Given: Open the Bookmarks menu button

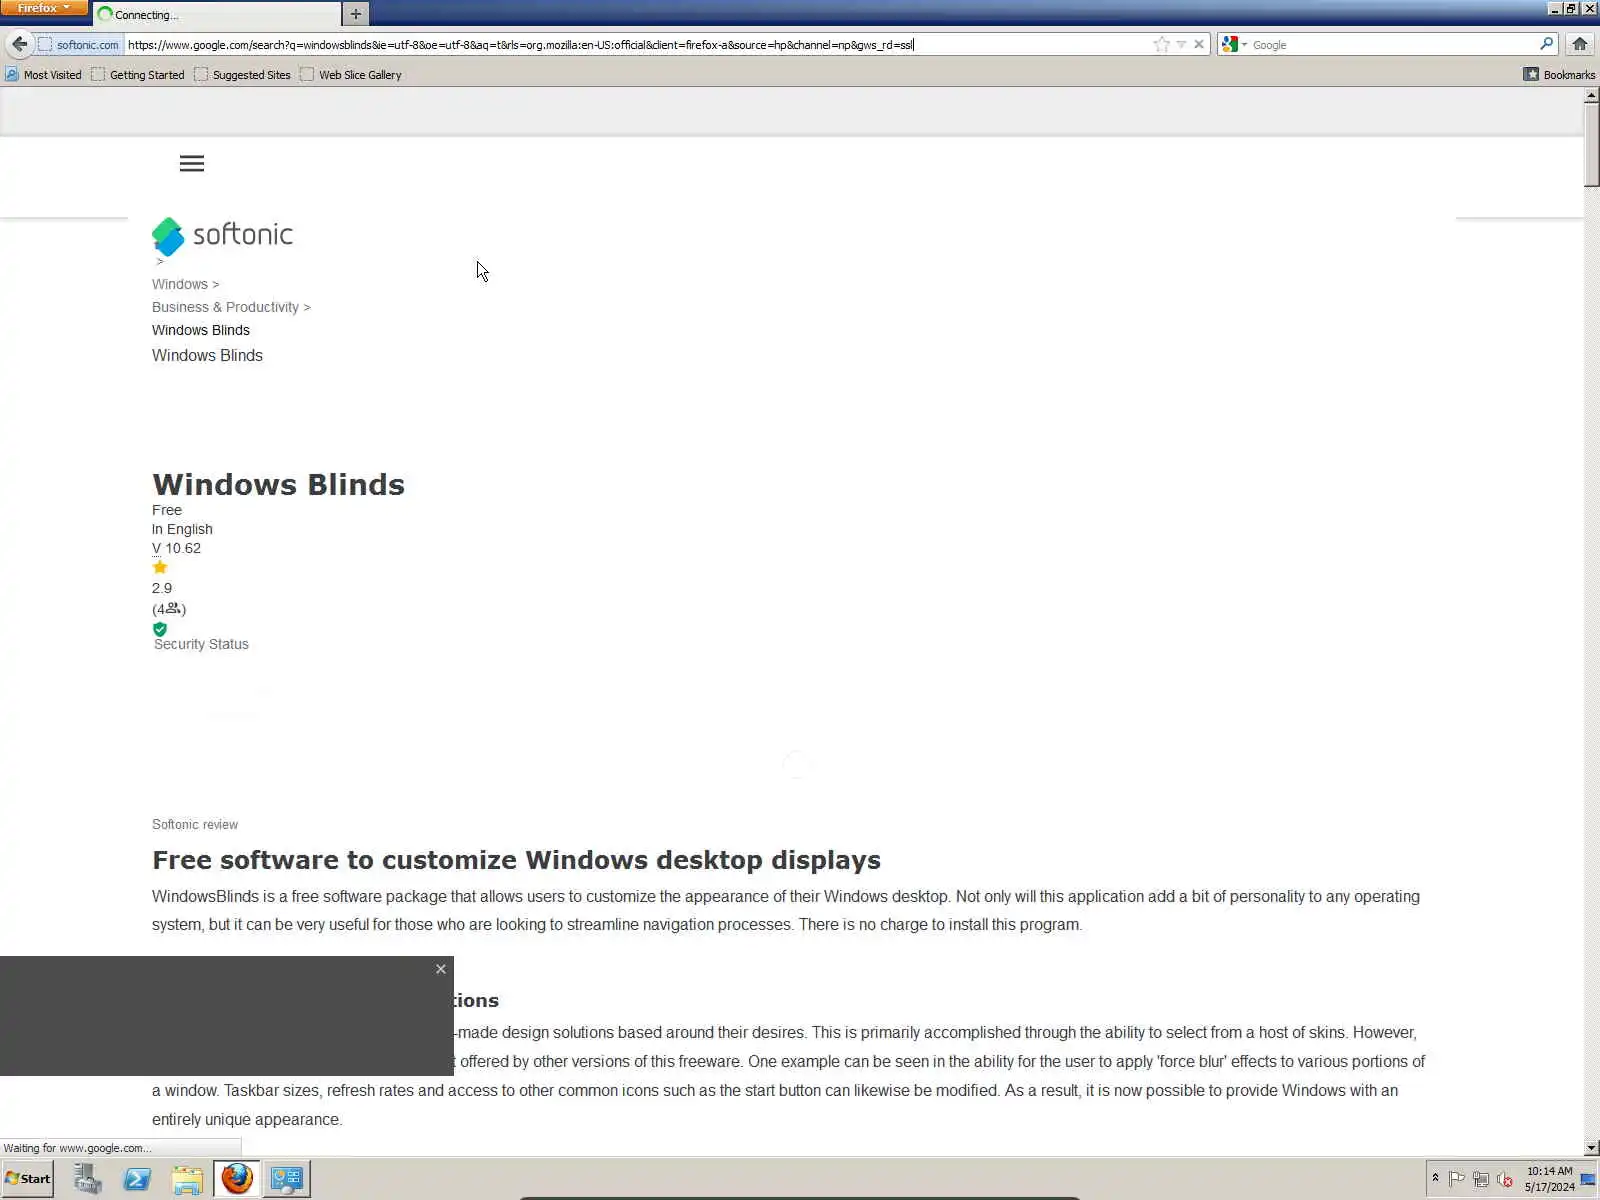Looking at the screenshot, I should [1559, 75].
